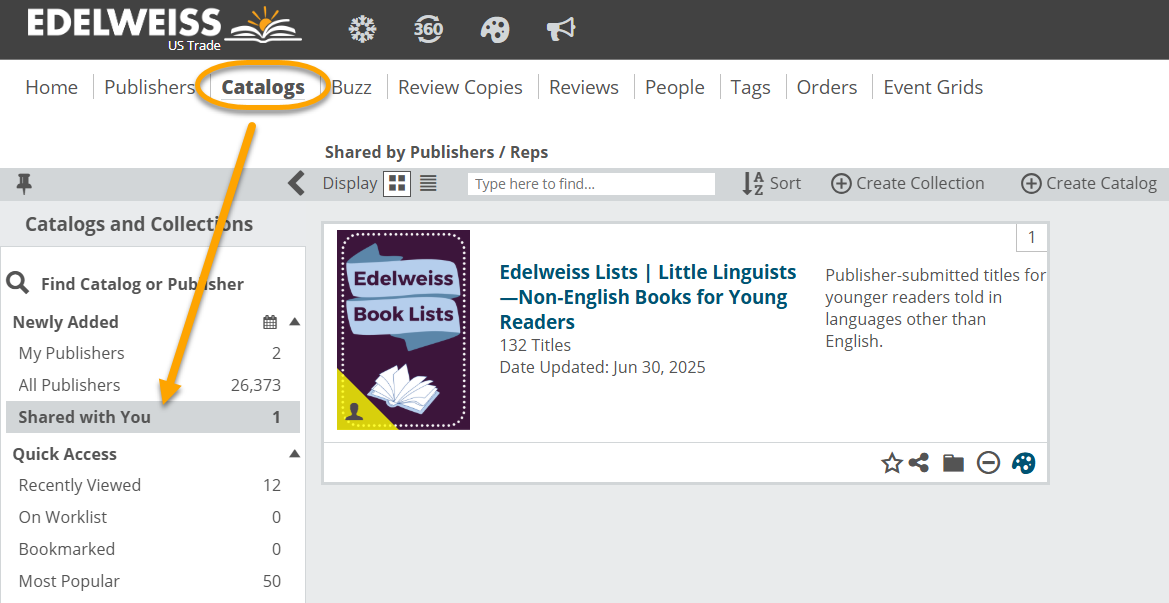Collapse the Quick Access section
1169x603 pixels.
pyautogui.click(x=294, y=454)
